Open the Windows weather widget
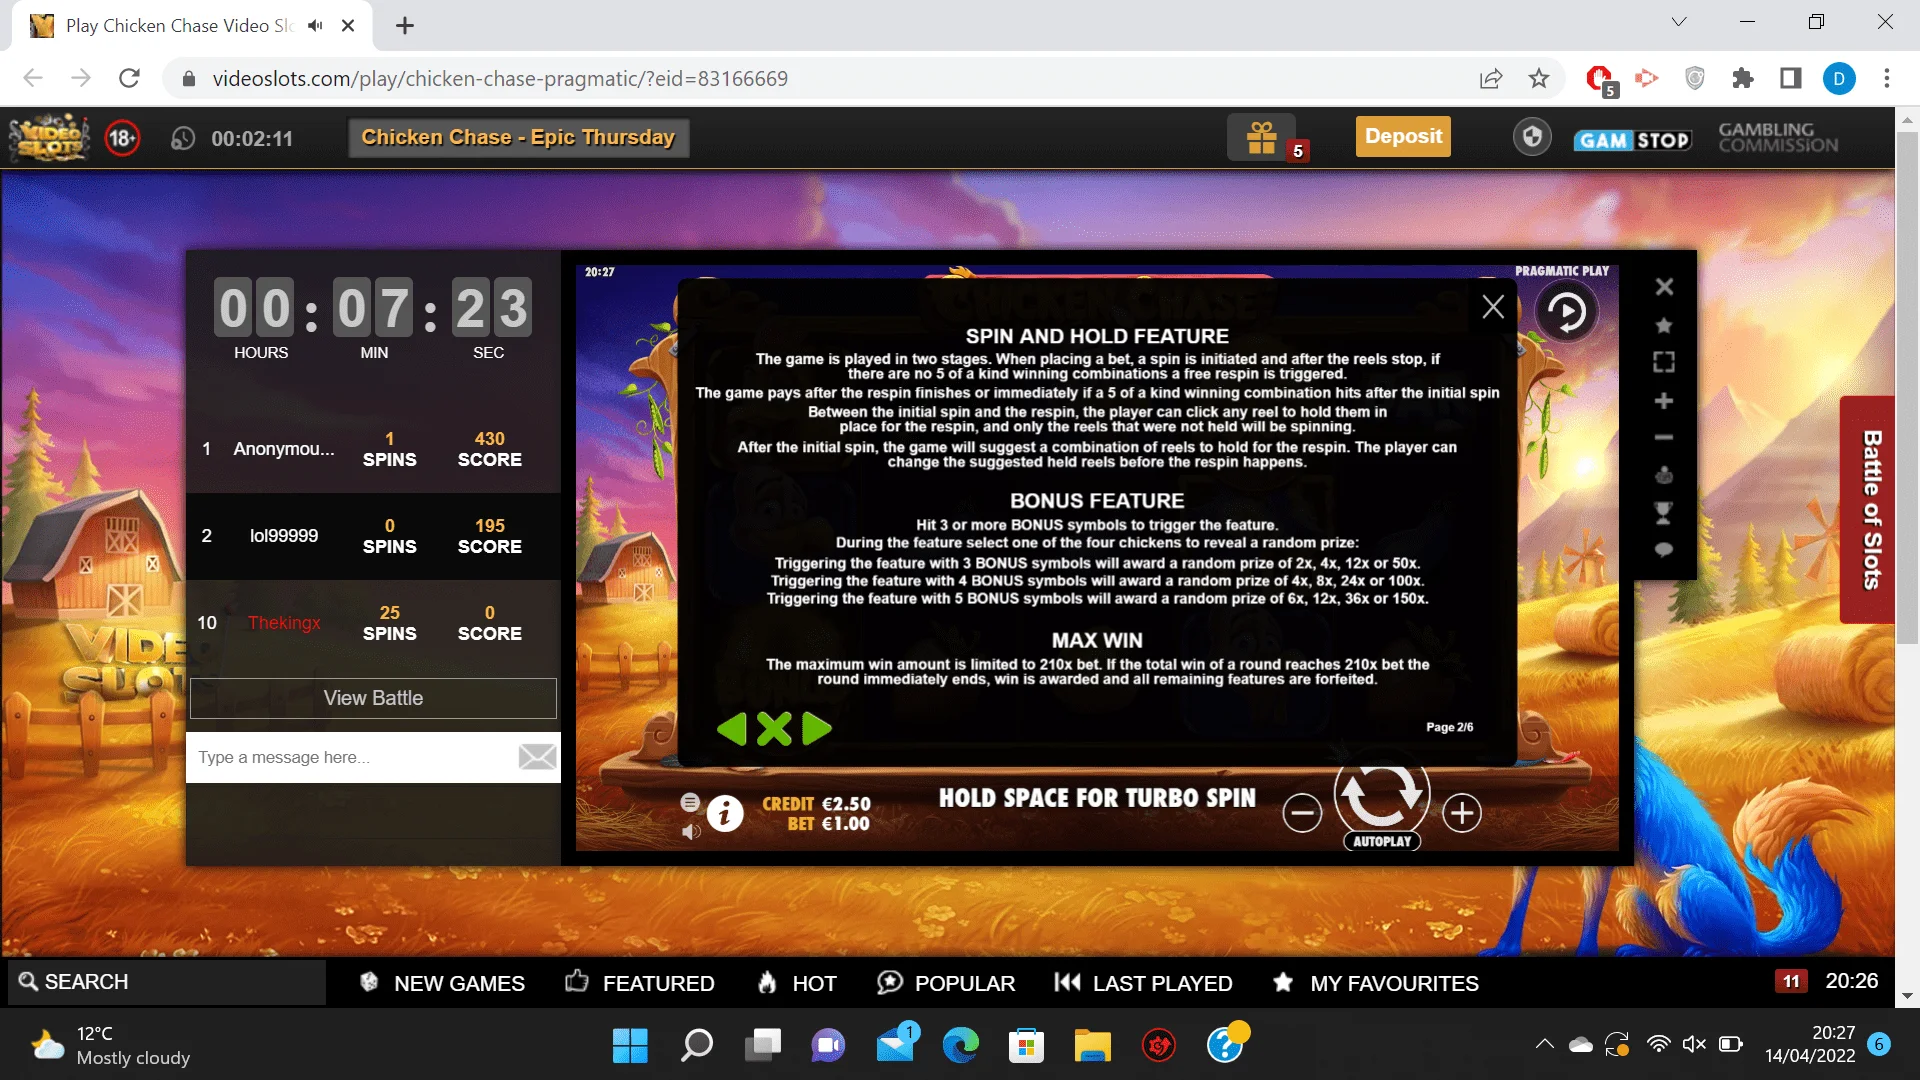 click(112, 1046)
